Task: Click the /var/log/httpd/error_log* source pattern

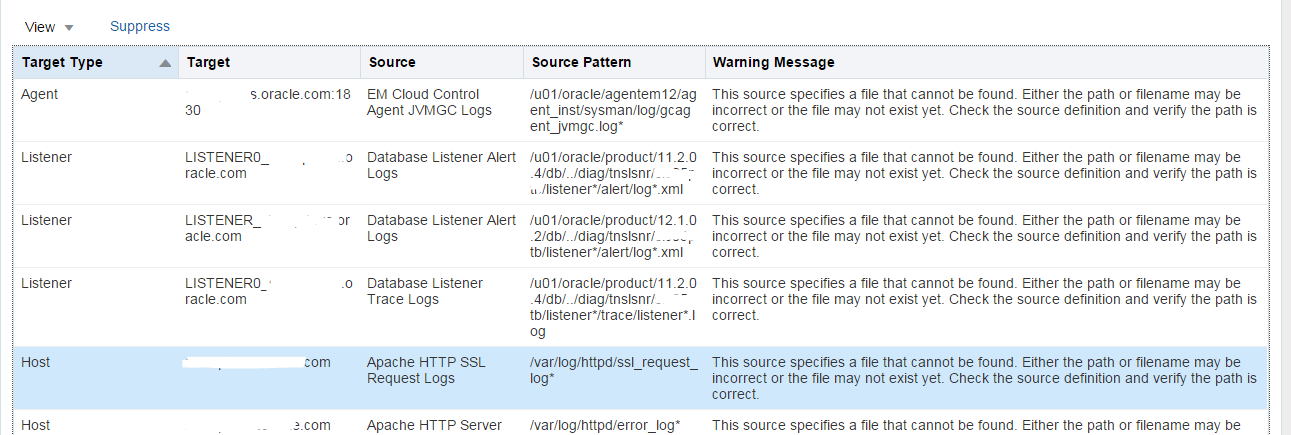Action: pos(606,425)
